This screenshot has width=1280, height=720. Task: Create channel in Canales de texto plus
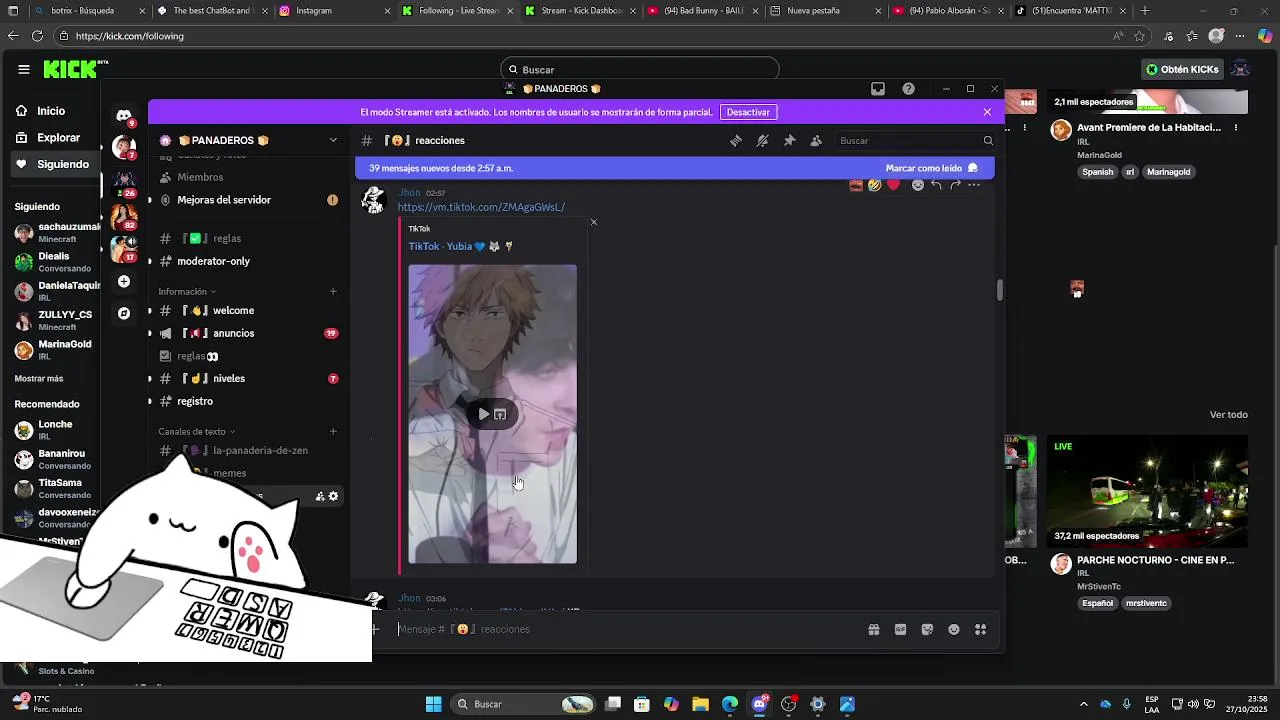pos(333,432)
